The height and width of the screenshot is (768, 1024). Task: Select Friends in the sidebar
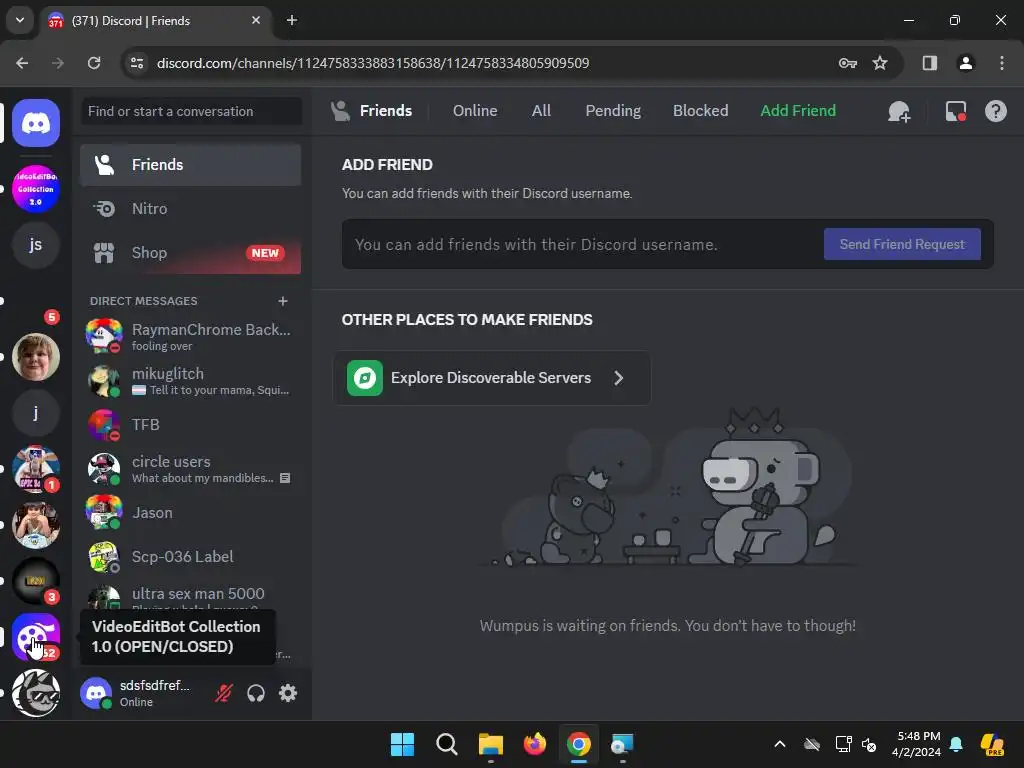(190, 165)
